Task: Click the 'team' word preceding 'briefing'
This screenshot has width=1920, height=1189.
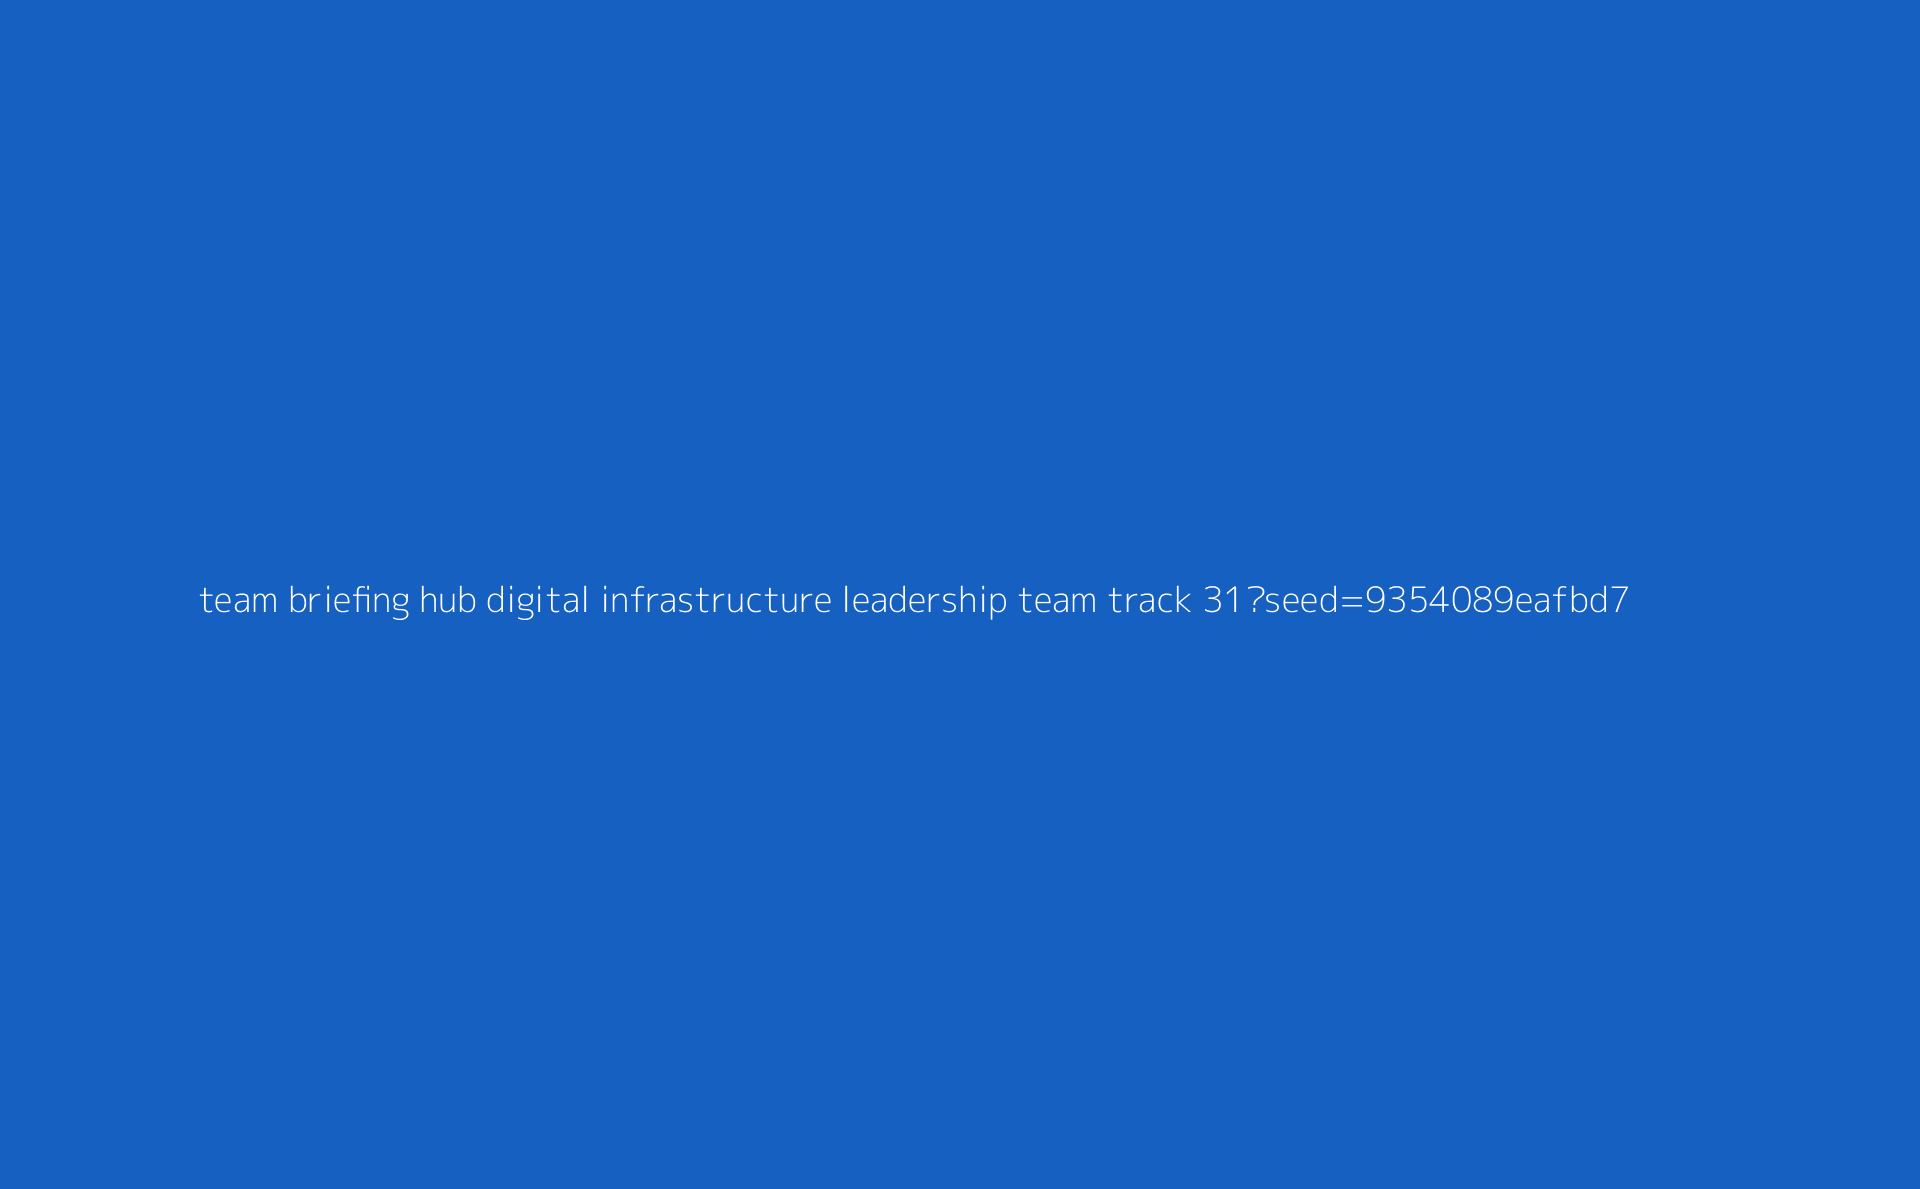Action: [x=239, y=600]
